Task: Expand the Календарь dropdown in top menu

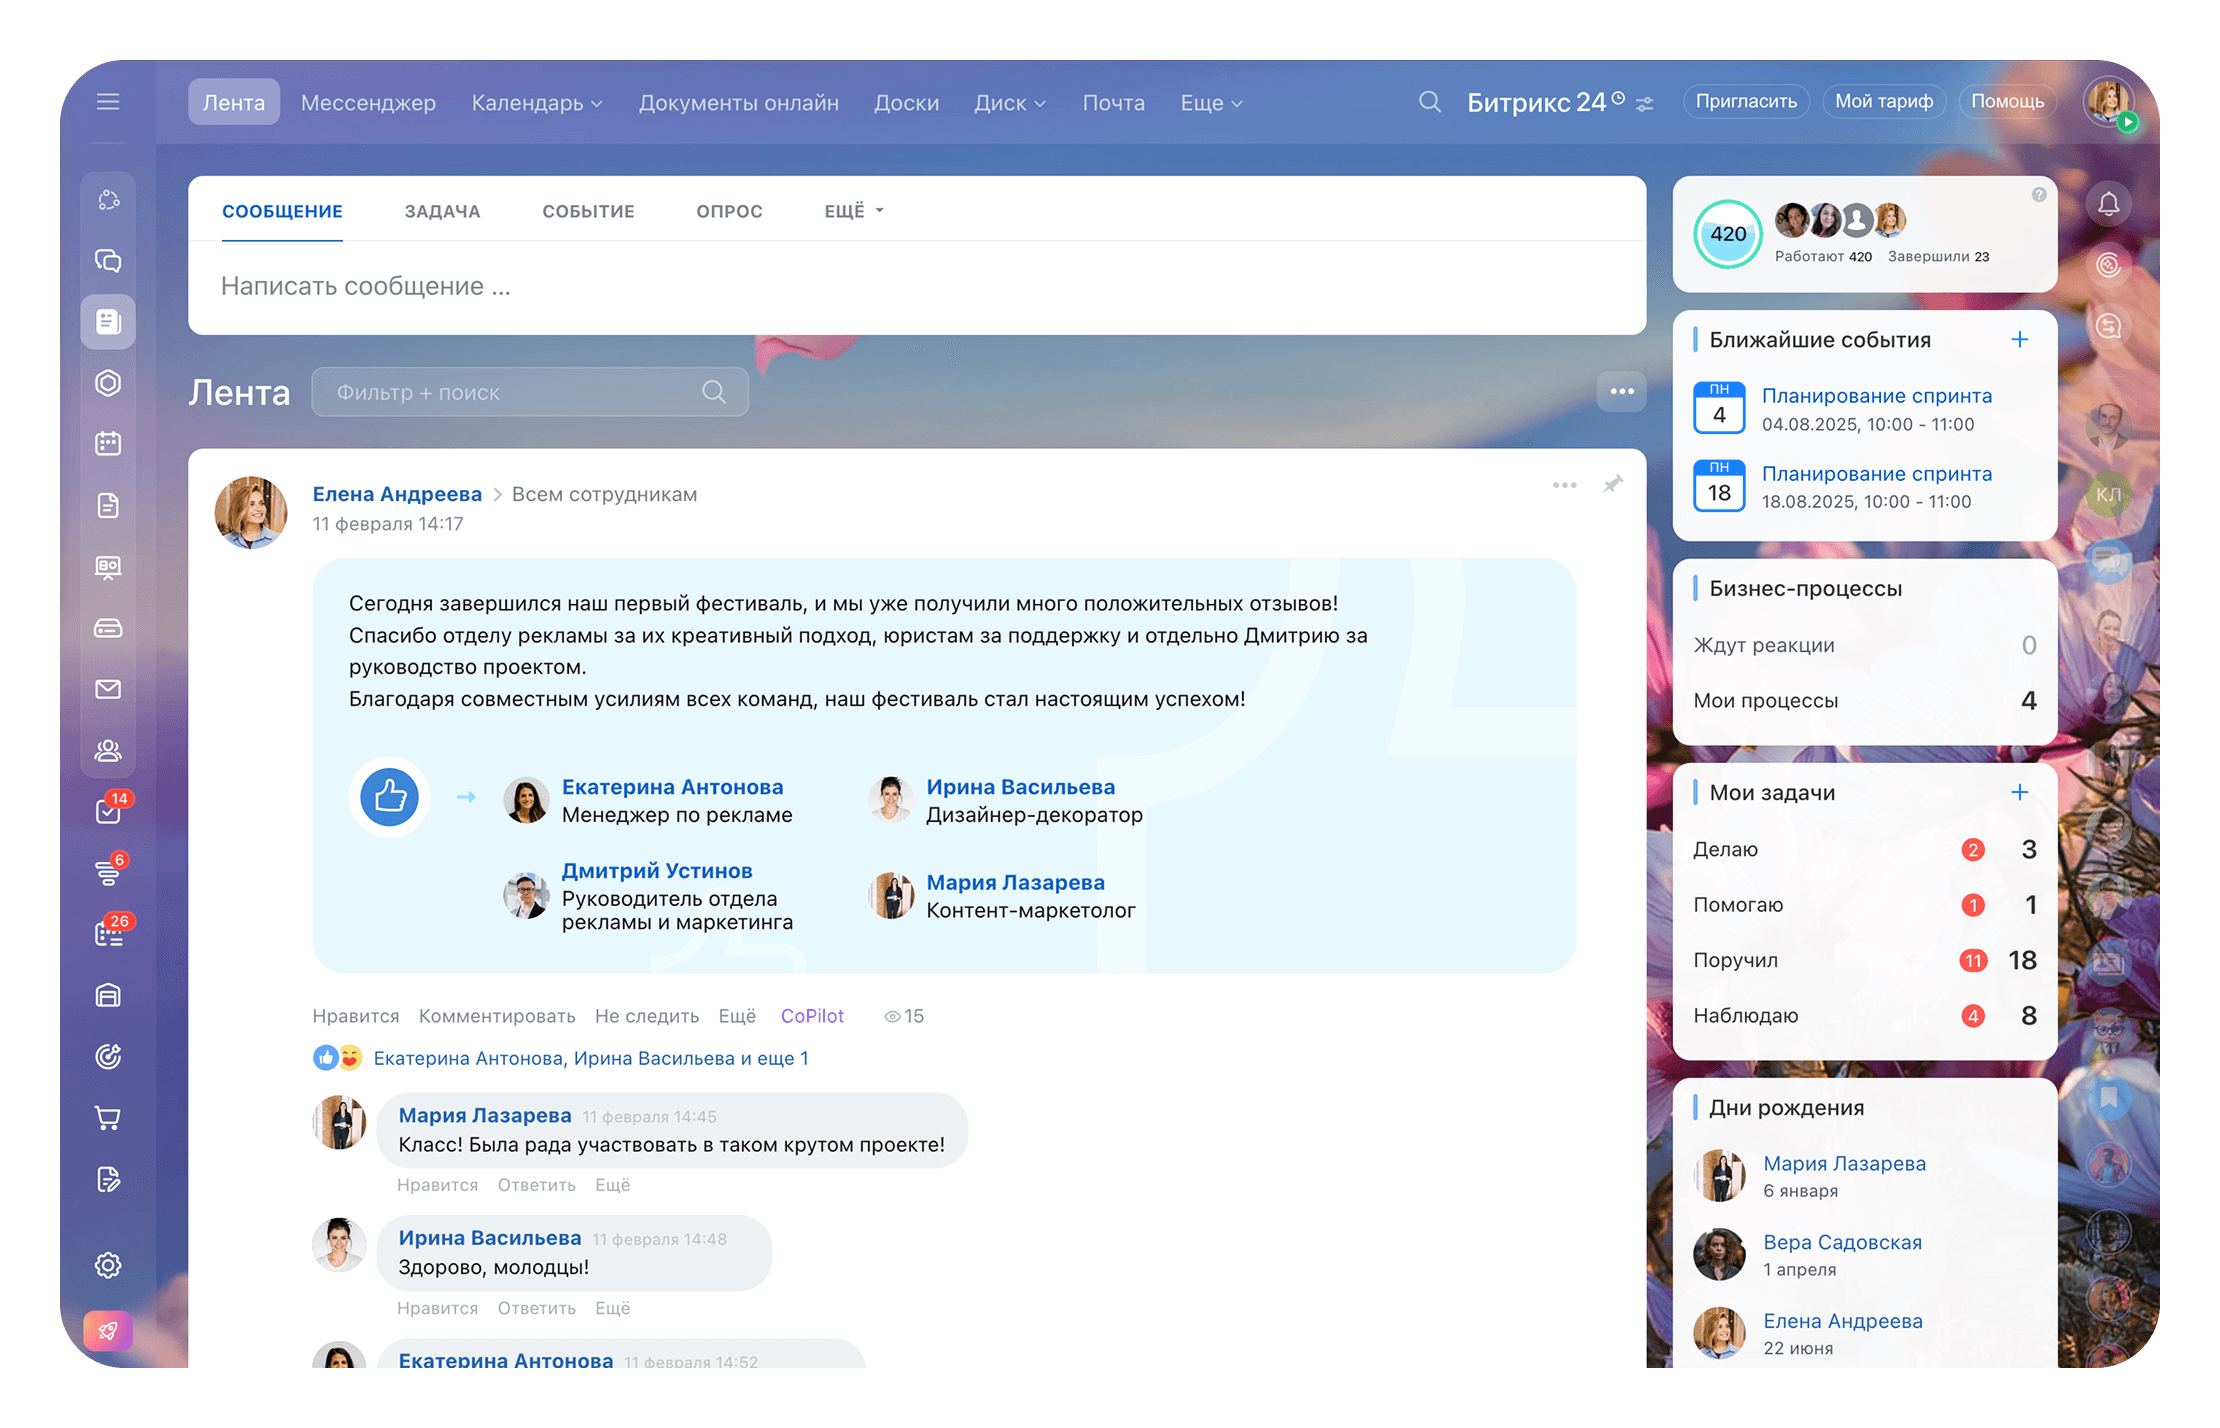Action: click(x=537, y=103)
